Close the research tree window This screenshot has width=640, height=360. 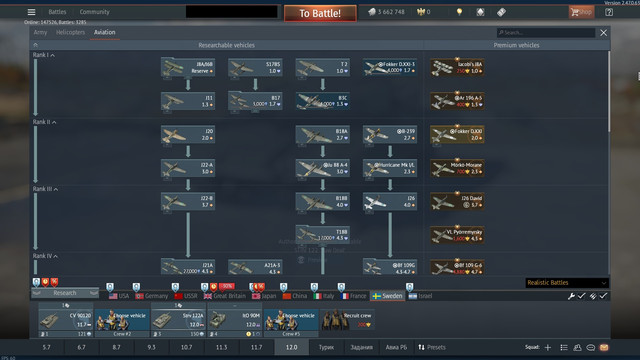click(x=603, y=33)
